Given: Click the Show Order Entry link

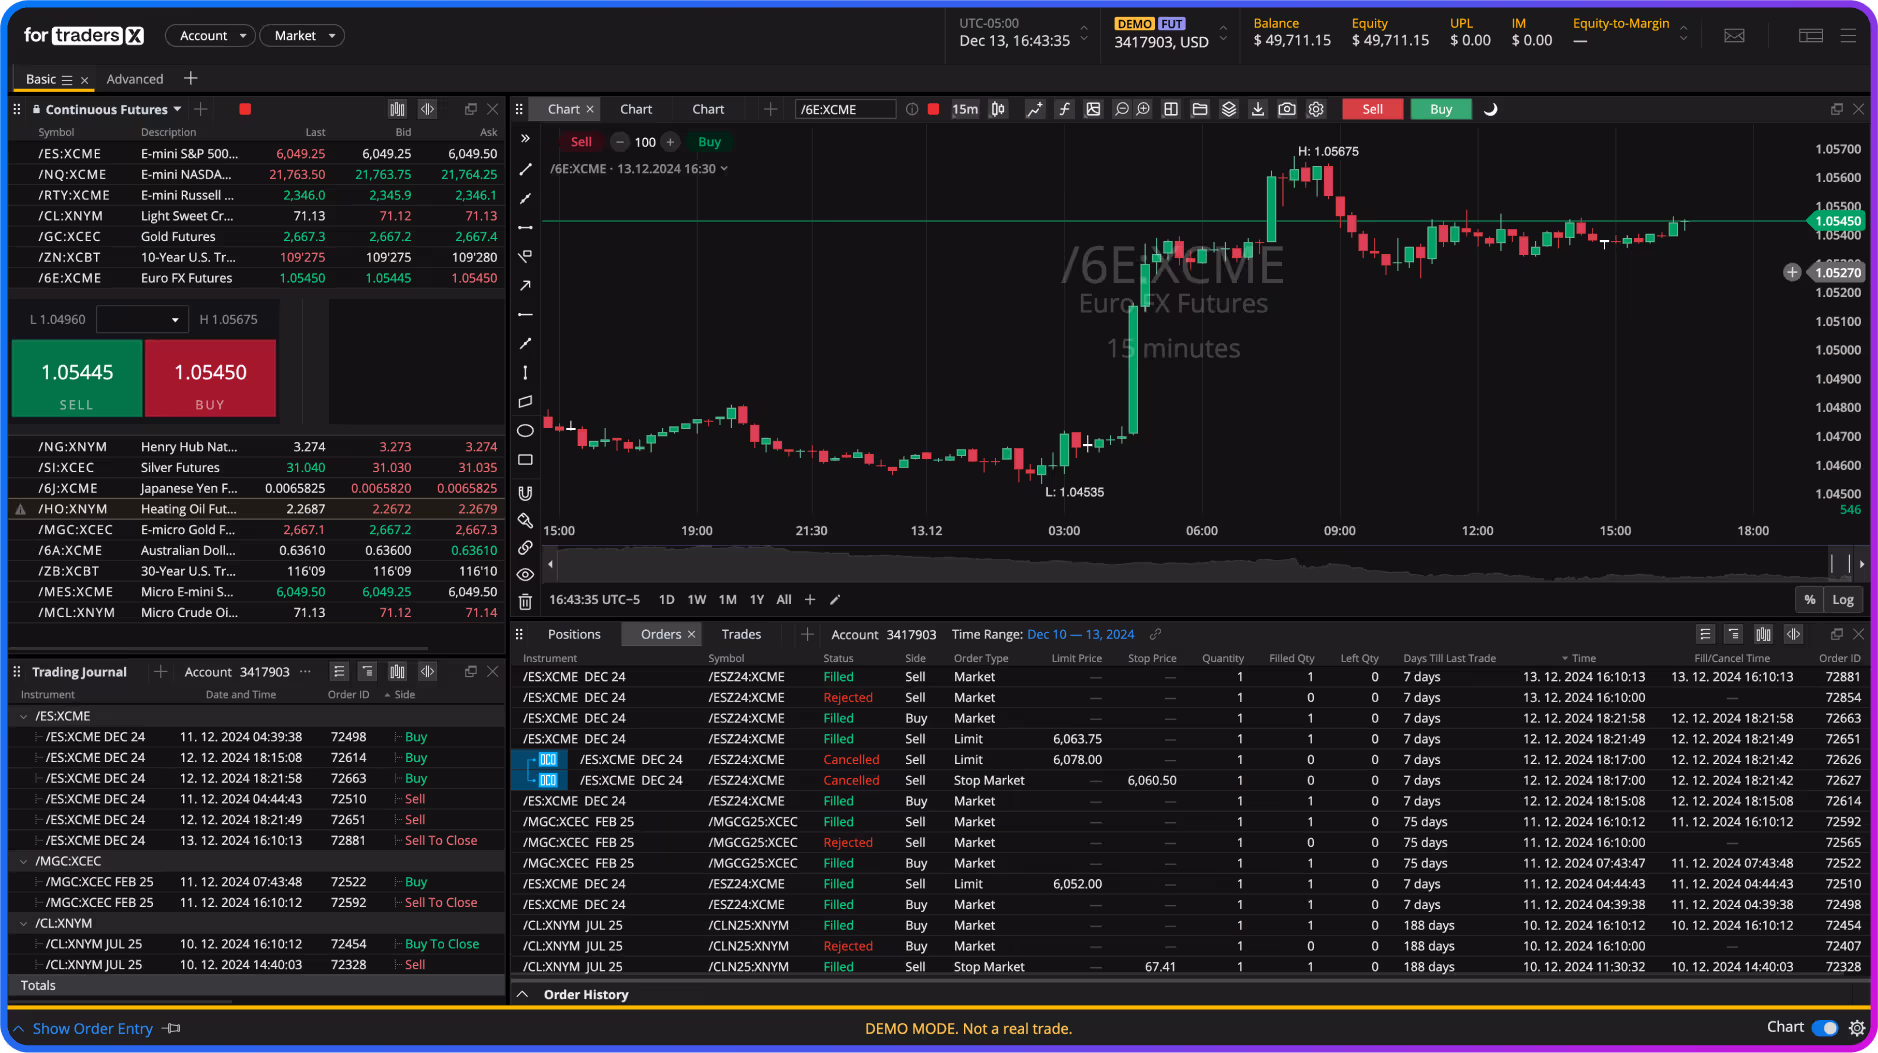Looking at the screenshot, I should pos(92,1028).
